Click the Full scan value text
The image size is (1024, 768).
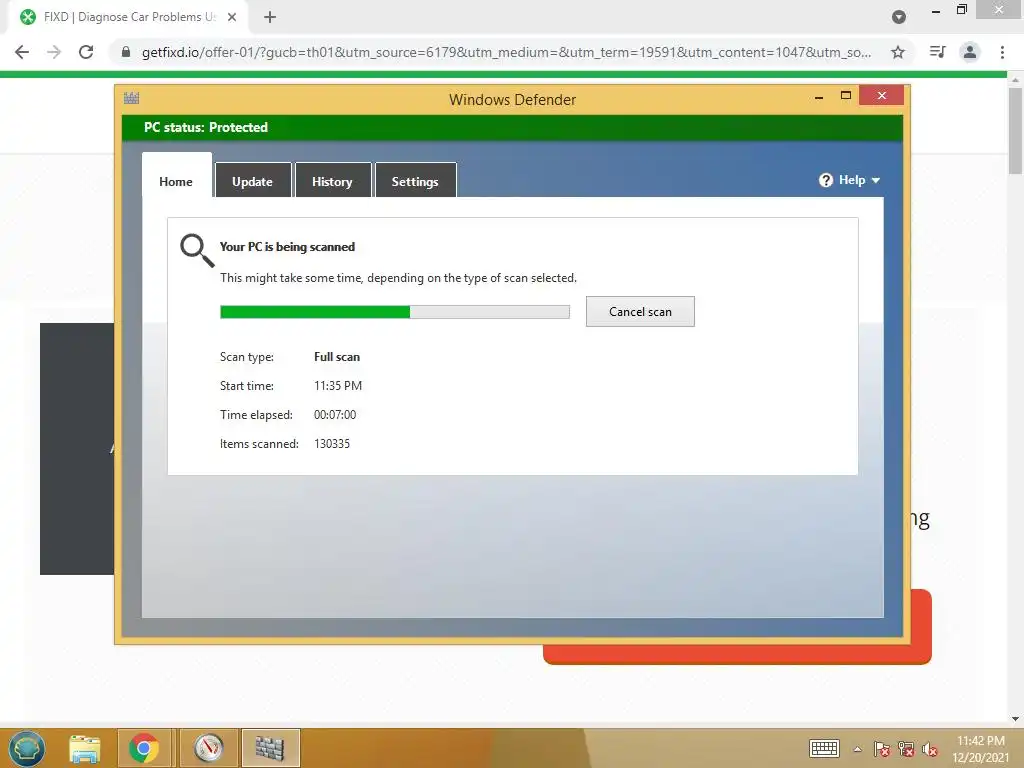point(337,357)
